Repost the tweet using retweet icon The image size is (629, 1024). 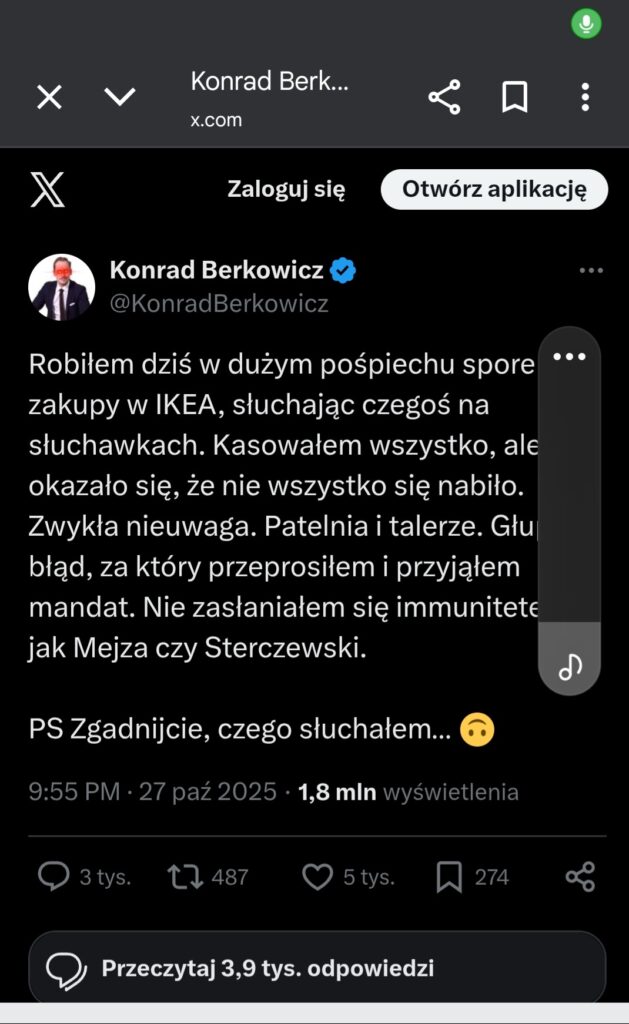click(184, 877)
